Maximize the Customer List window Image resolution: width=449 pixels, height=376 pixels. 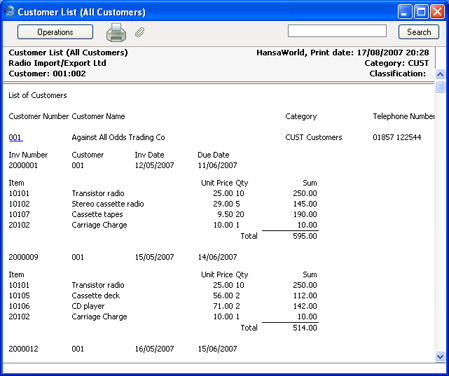(x=421, y=12)
